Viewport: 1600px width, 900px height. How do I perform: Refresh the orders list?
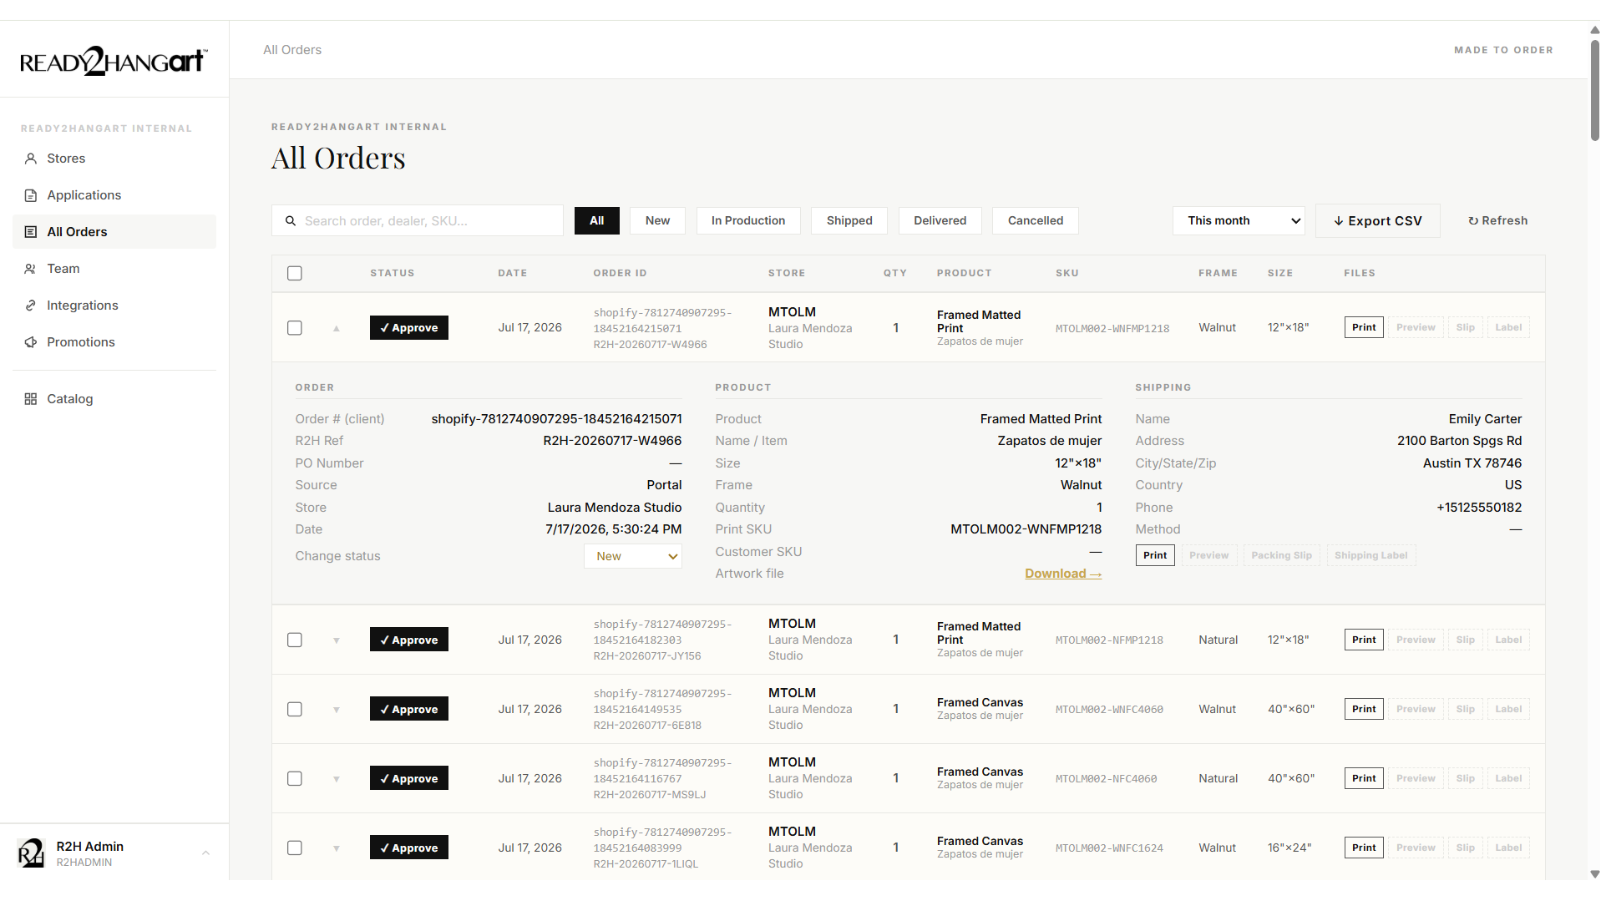[1498, 221]
